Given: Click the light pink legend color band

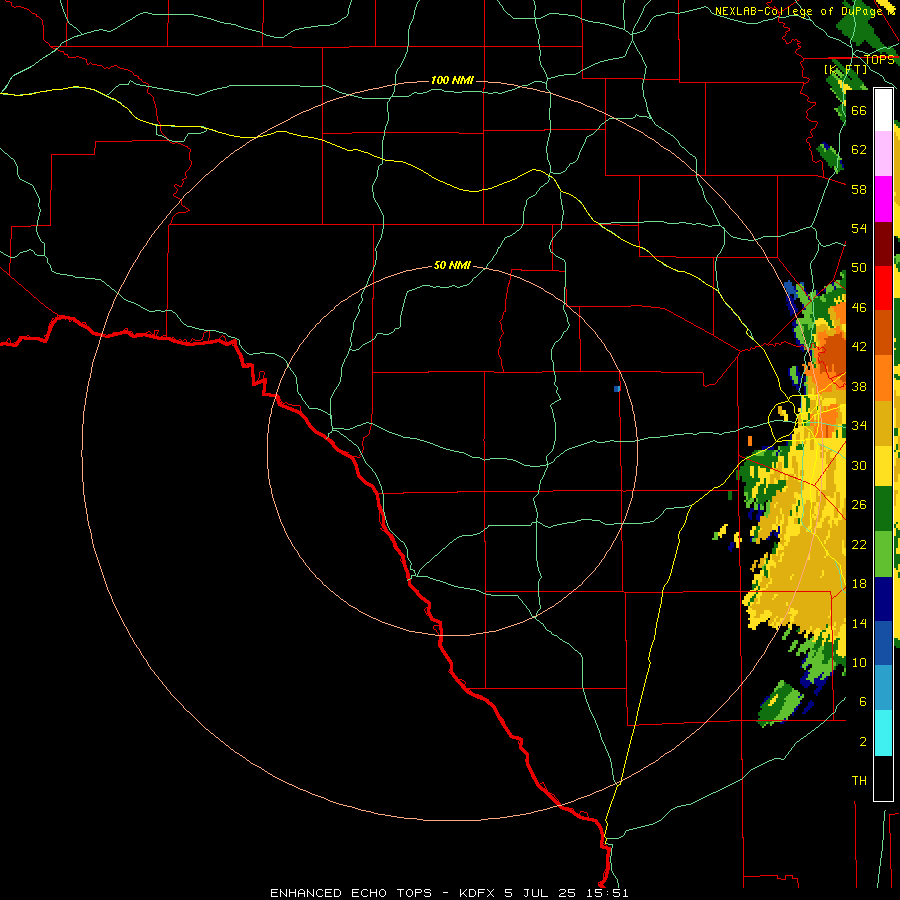Looking at the screenshot, I should 883,153.
